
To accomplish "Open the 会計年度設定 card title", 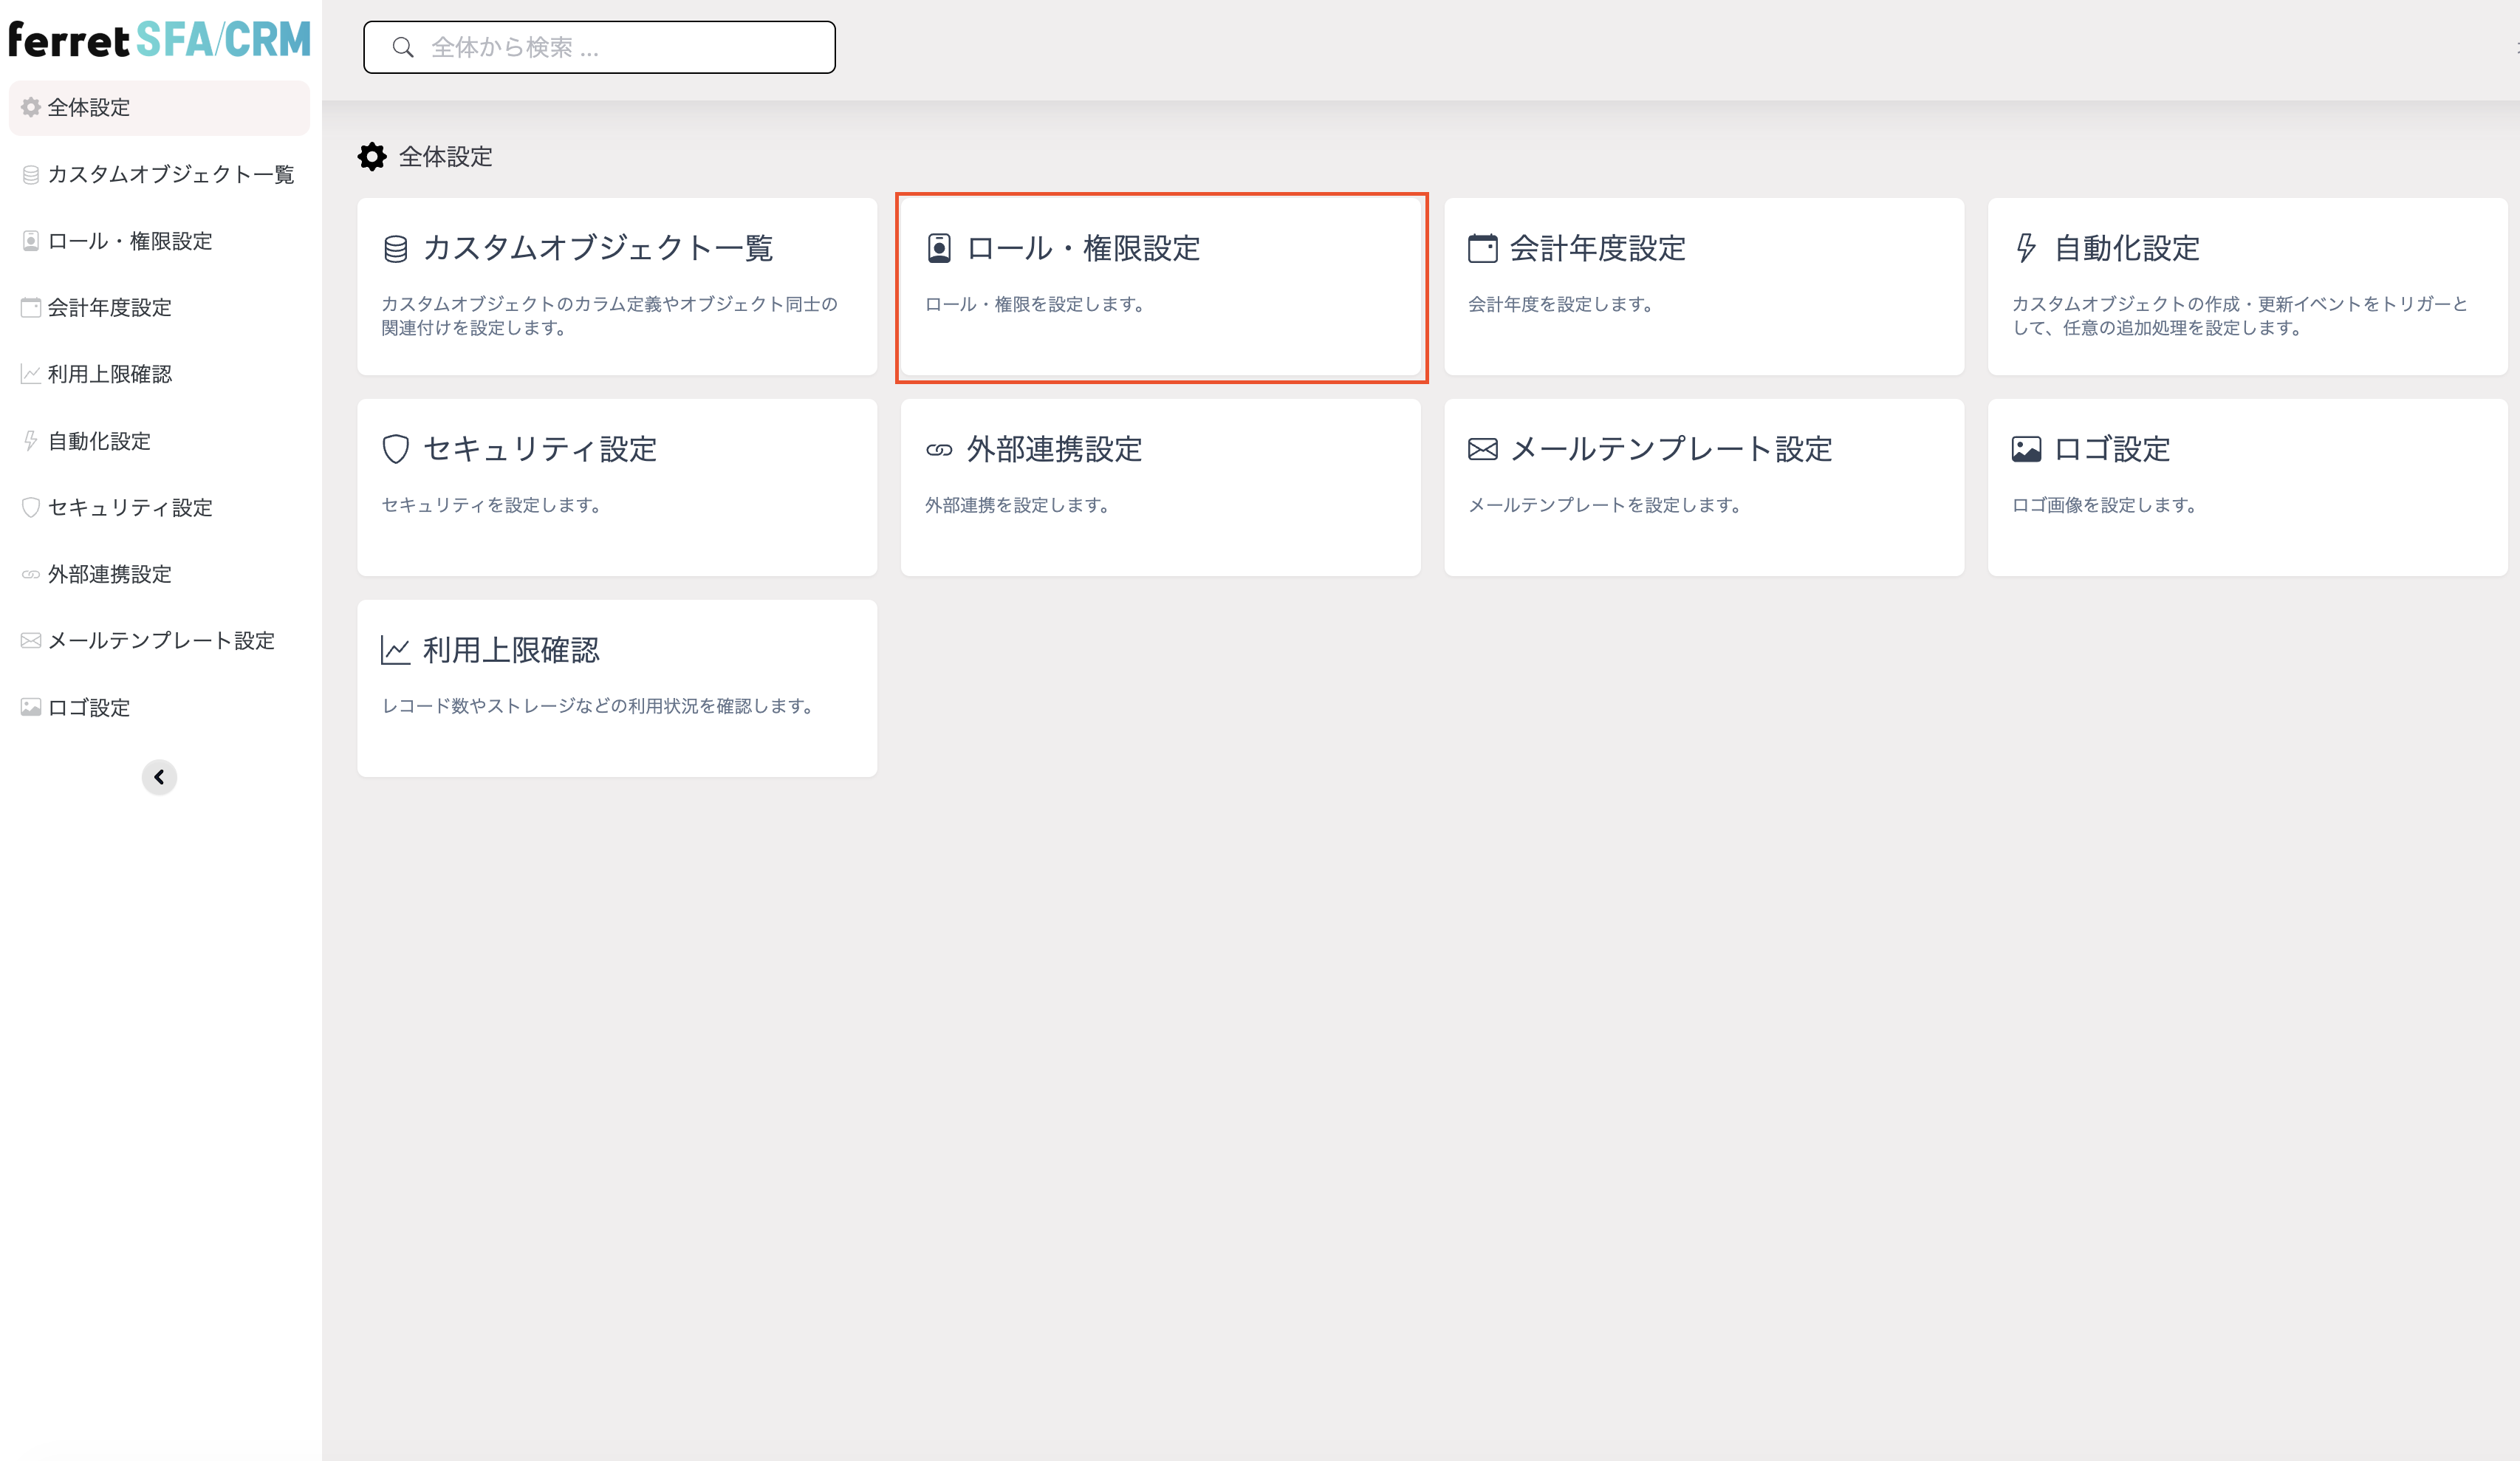I will click(1597, 248).
